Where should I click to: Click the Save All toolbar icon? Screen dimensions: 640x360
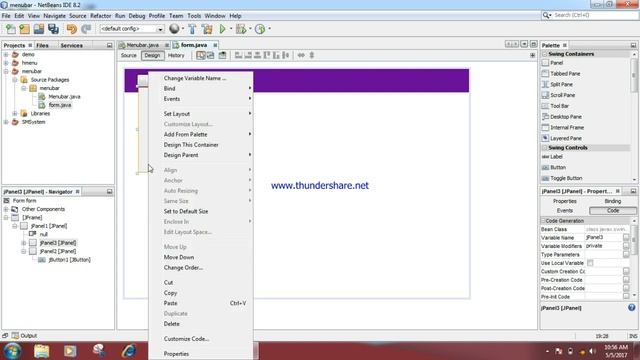[x=53, y=29]
